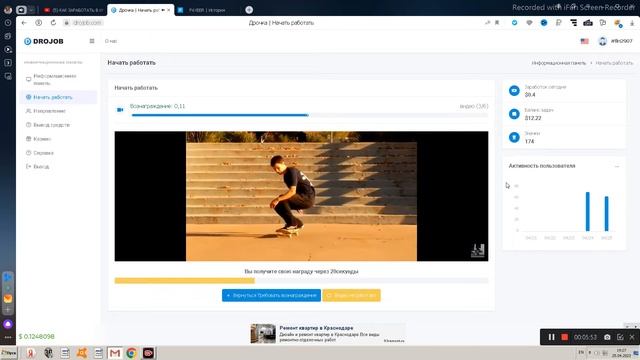Reload the page
The image size is (640, 360).
53,23
